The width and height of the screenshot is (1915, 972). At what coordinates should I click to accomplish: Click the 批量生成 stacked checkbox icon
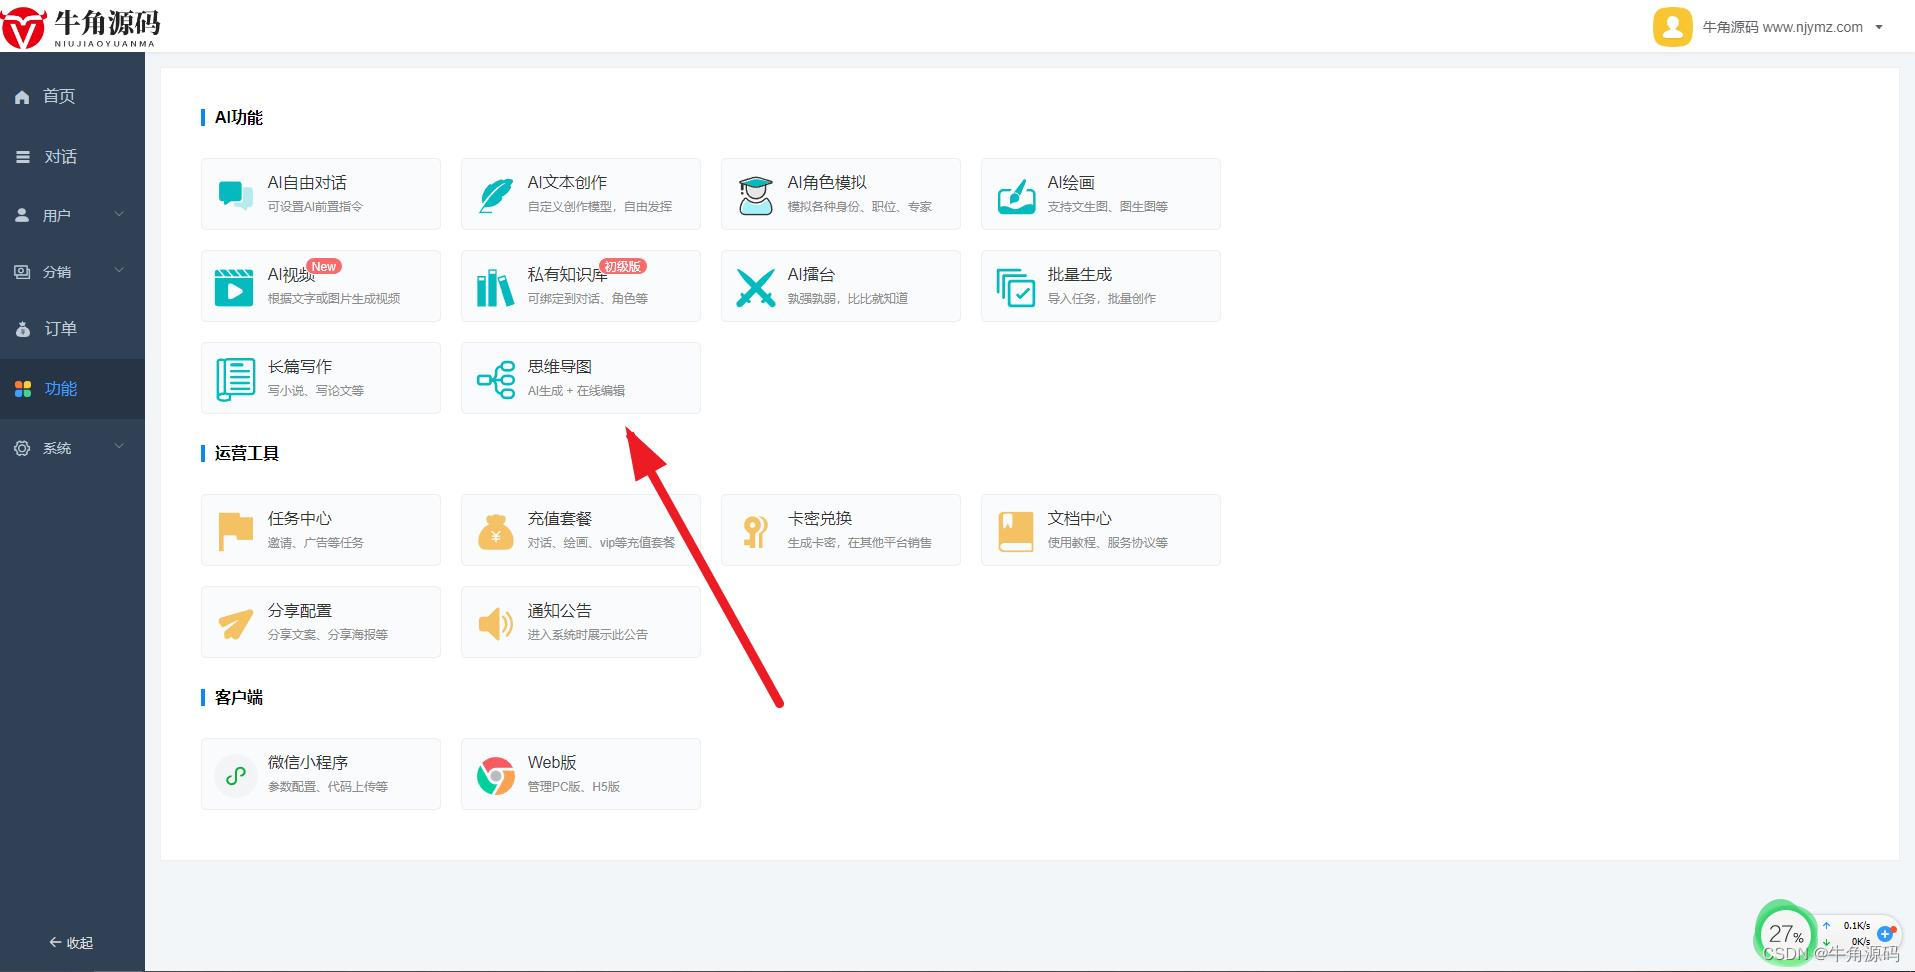pos(1016,287)
